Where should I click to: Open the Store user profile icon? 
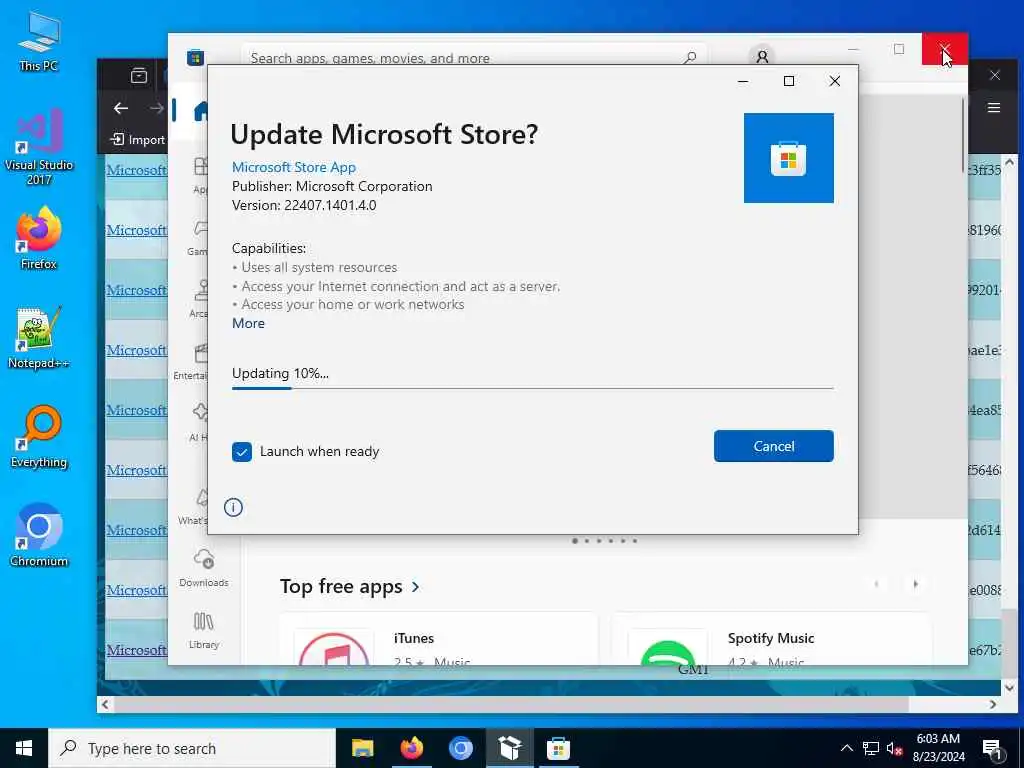tap(761, 56)
